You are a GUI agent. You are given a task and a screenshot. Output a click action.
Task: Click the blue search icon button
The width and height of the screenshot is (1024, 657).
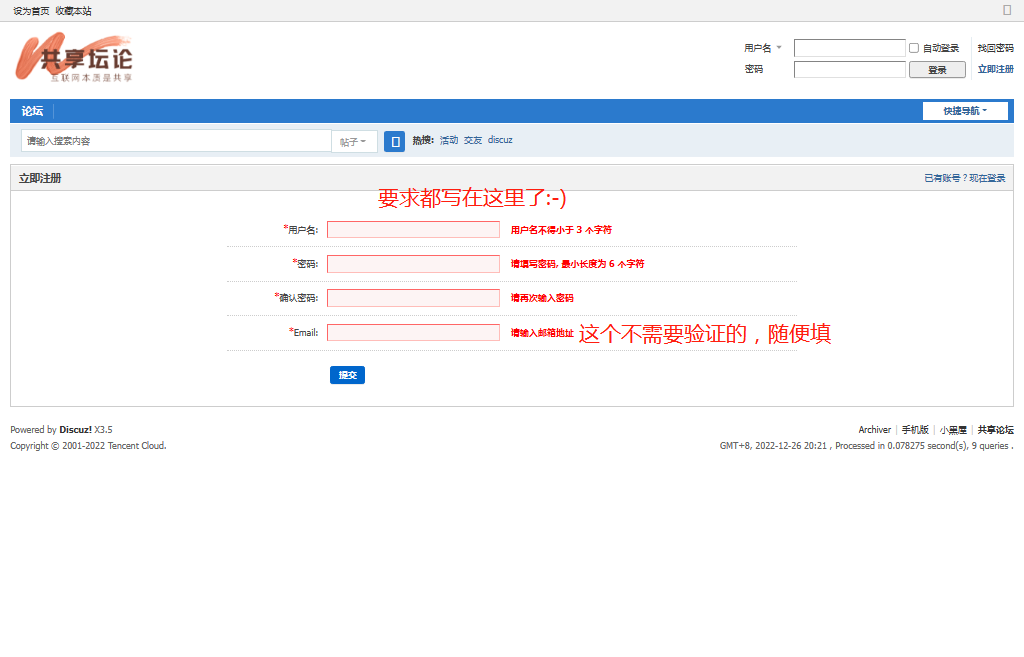click(x=394, y=141)
